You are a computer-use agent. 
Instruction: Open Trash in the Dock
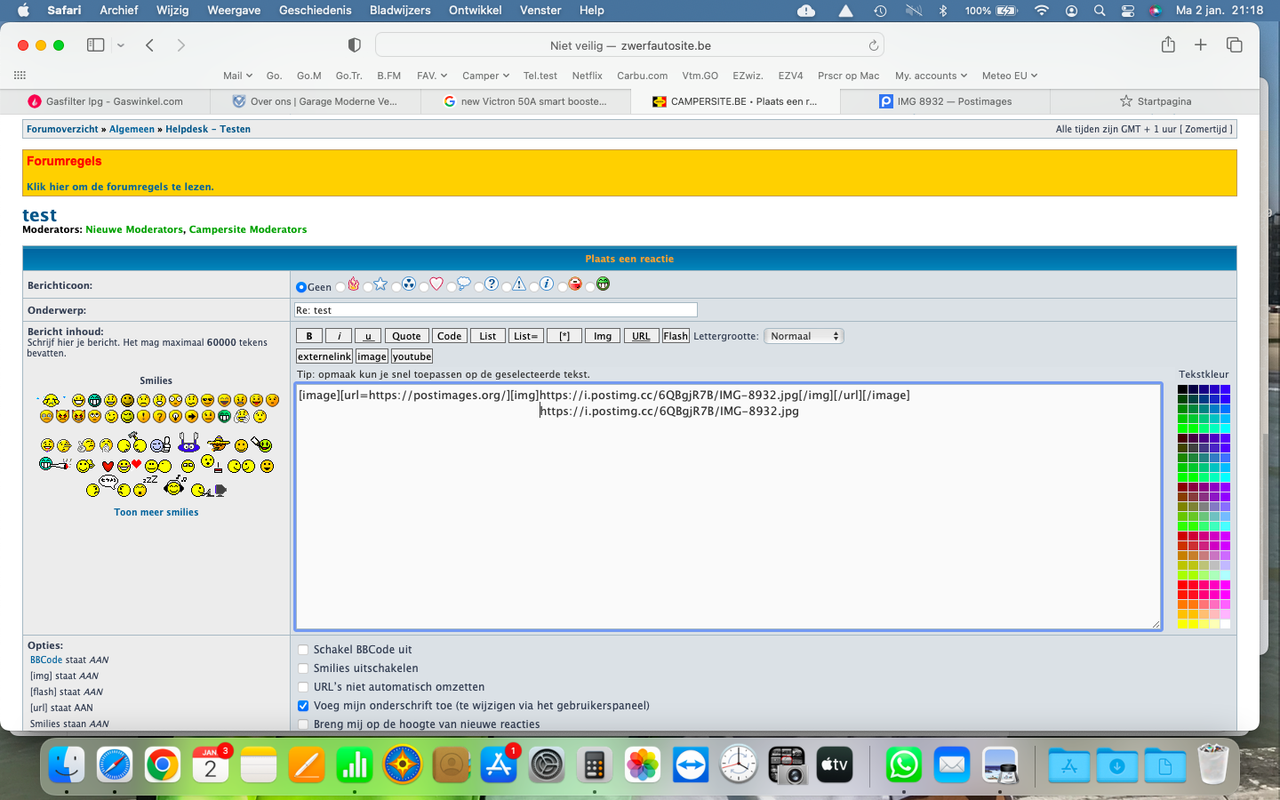(x=1212, y=766)
